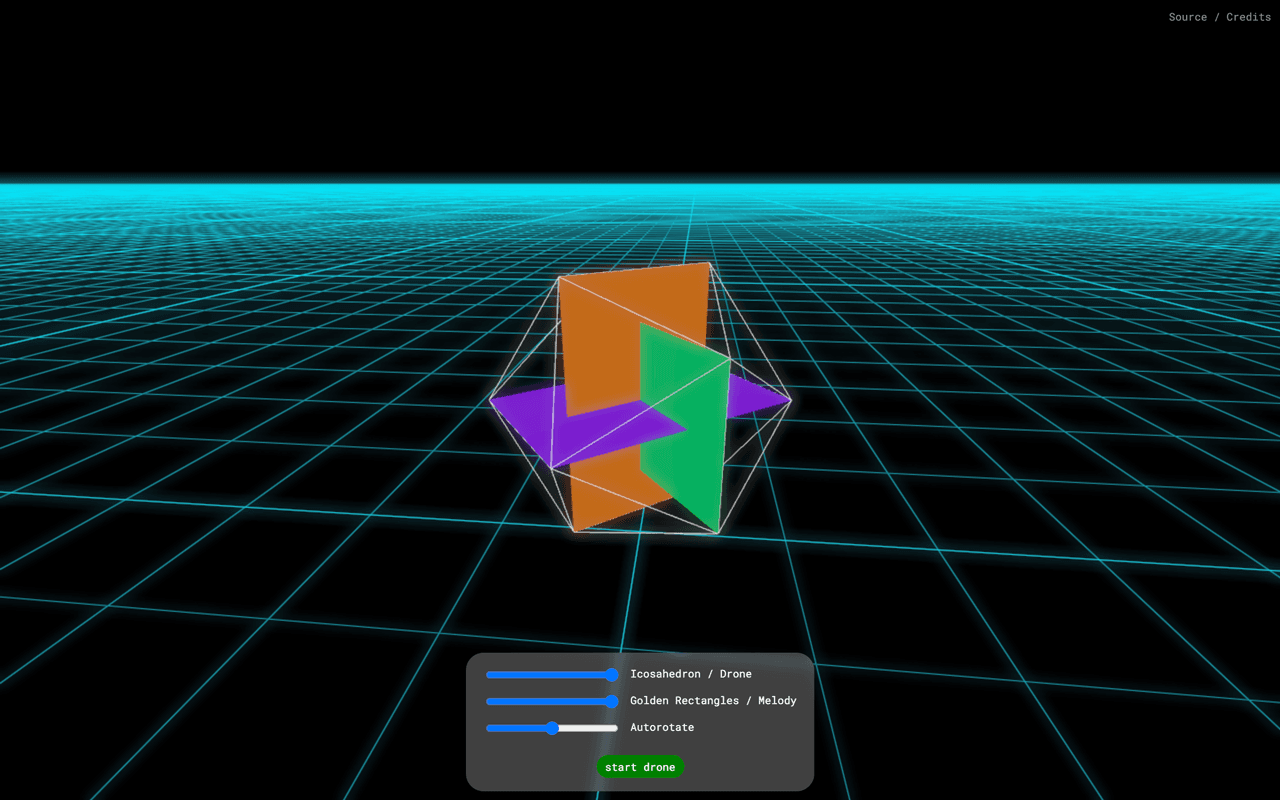Screen dimensions: 1280x800
Task: Click the top-right corner of the orange rectangle
Action: coord(709,265)
